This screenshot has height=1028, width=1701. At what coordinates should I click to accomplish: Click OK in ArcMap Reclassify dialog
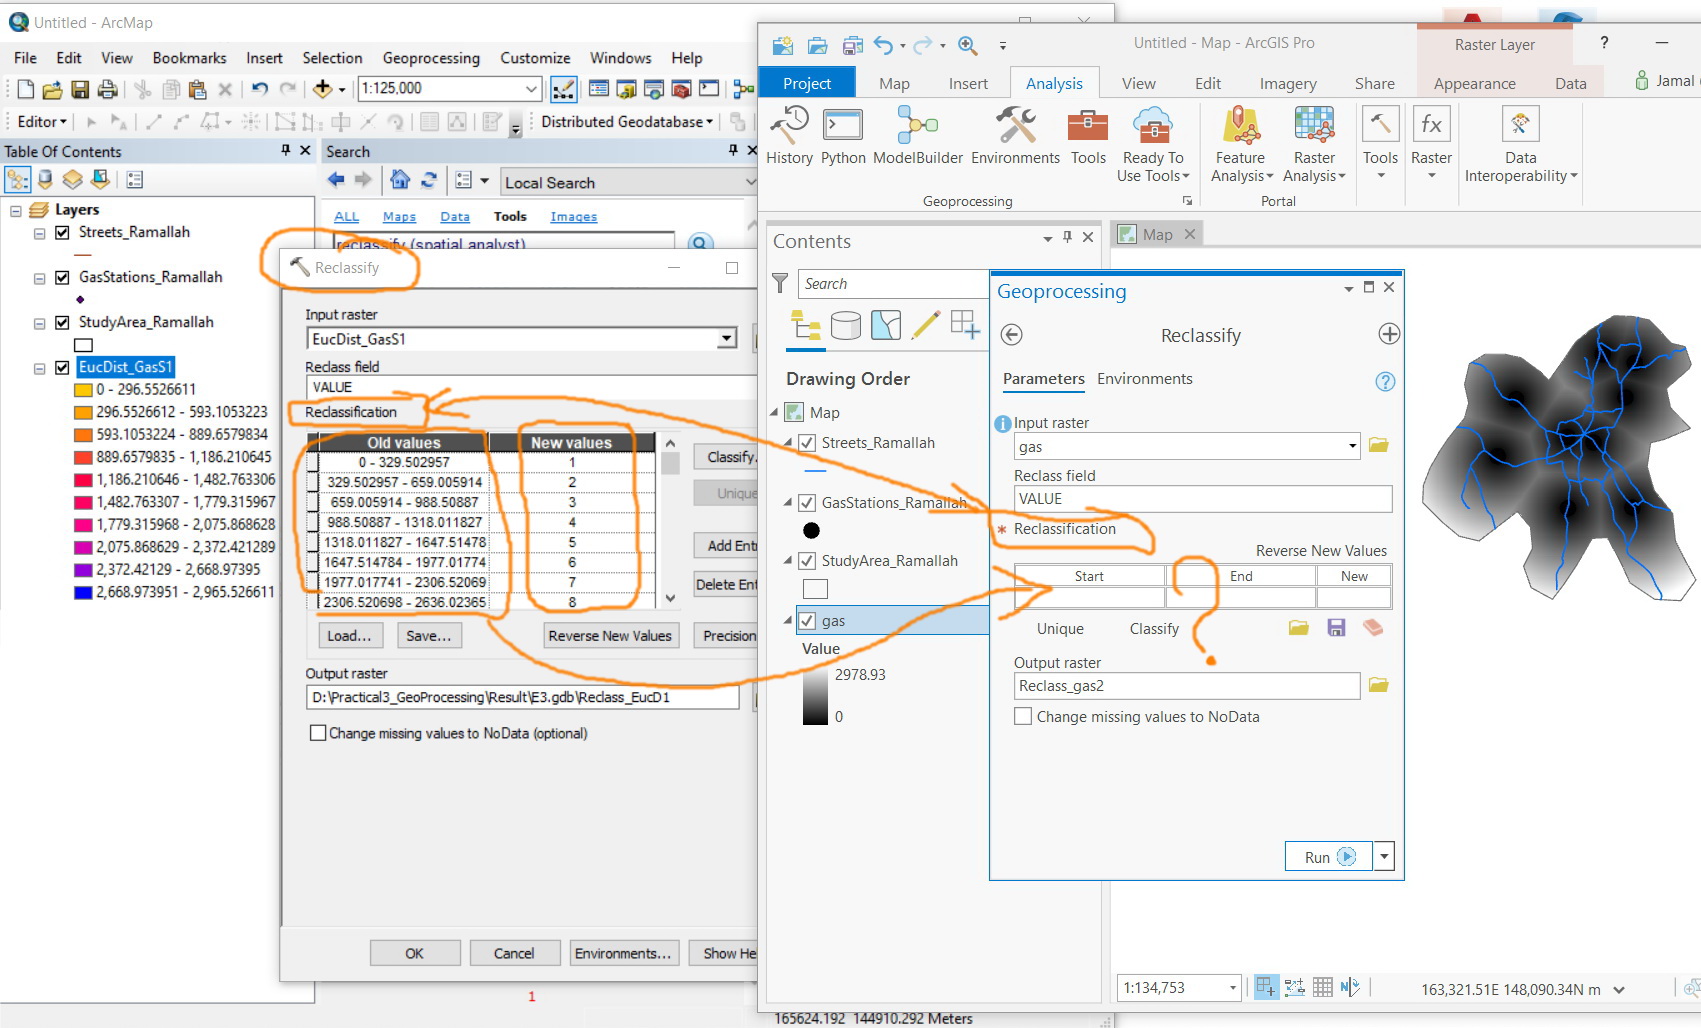click(x=415, y=953)
